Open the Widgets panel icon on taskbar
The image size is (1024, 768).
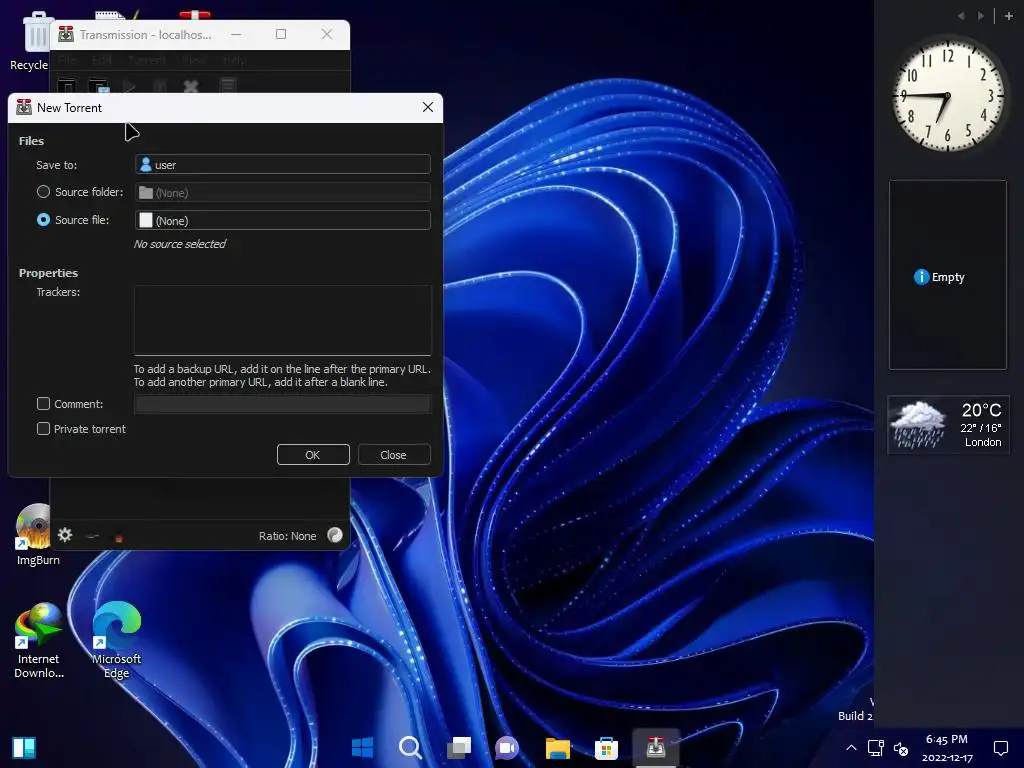(24, 748)
